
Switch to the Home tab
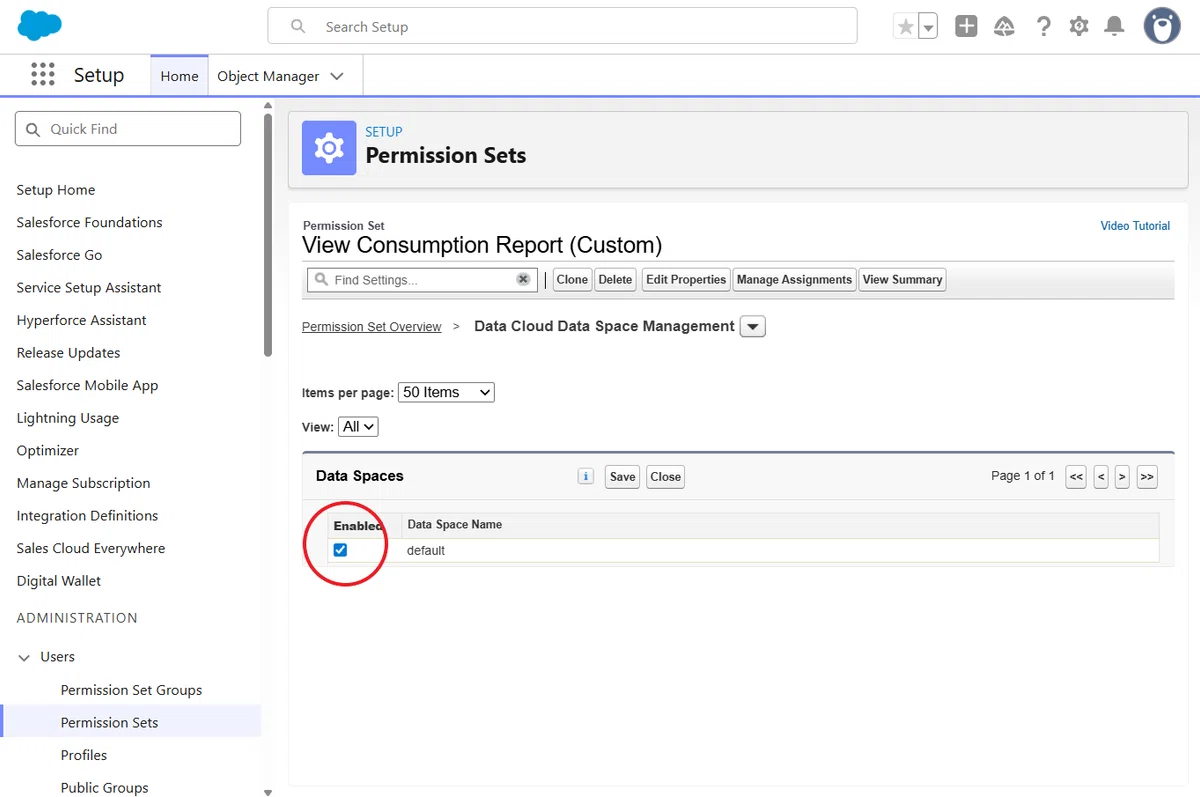[x=179, y=76]
